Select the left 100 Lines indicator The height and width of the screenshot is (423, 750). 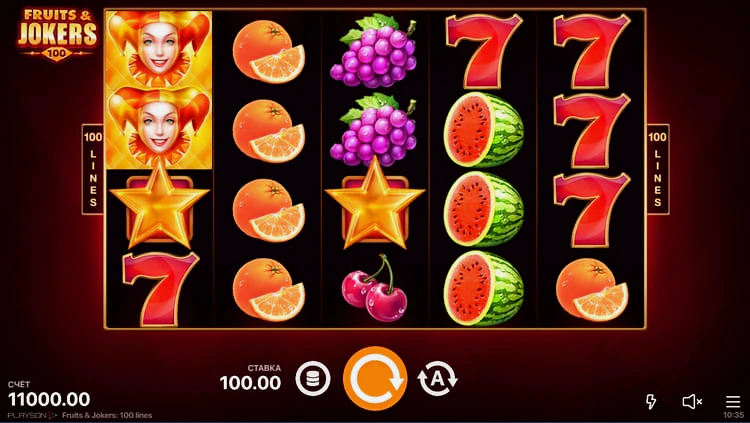click(x=93, y=169)
